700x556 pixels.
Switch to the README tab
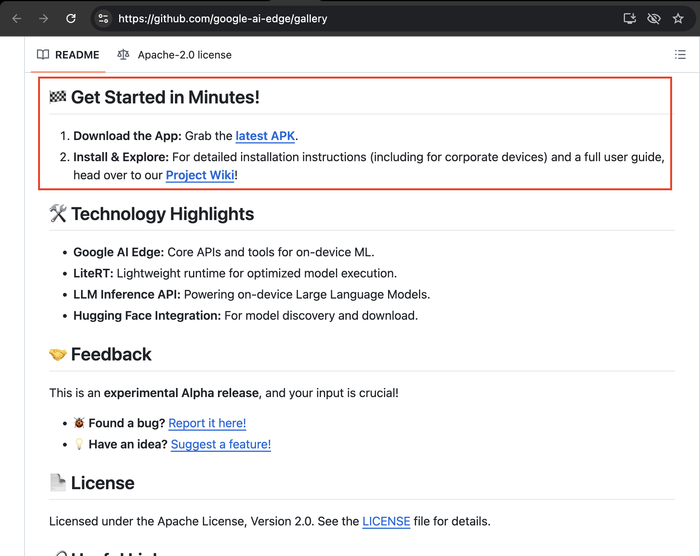[76, 55]
